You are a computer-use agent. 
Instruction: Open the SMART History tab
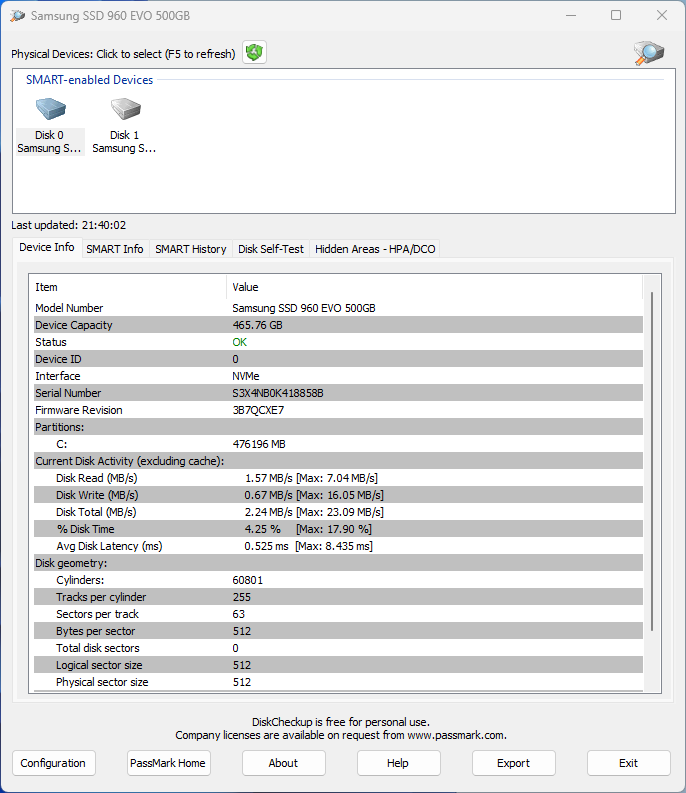pos(191,249)
